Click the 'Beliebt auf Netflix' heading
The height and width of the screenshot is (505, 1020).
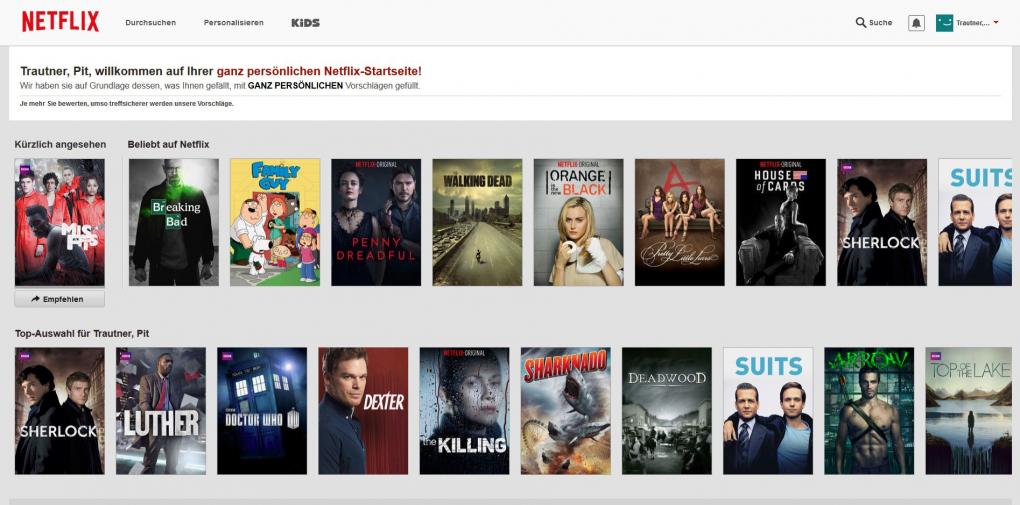(x=168, y=144)
